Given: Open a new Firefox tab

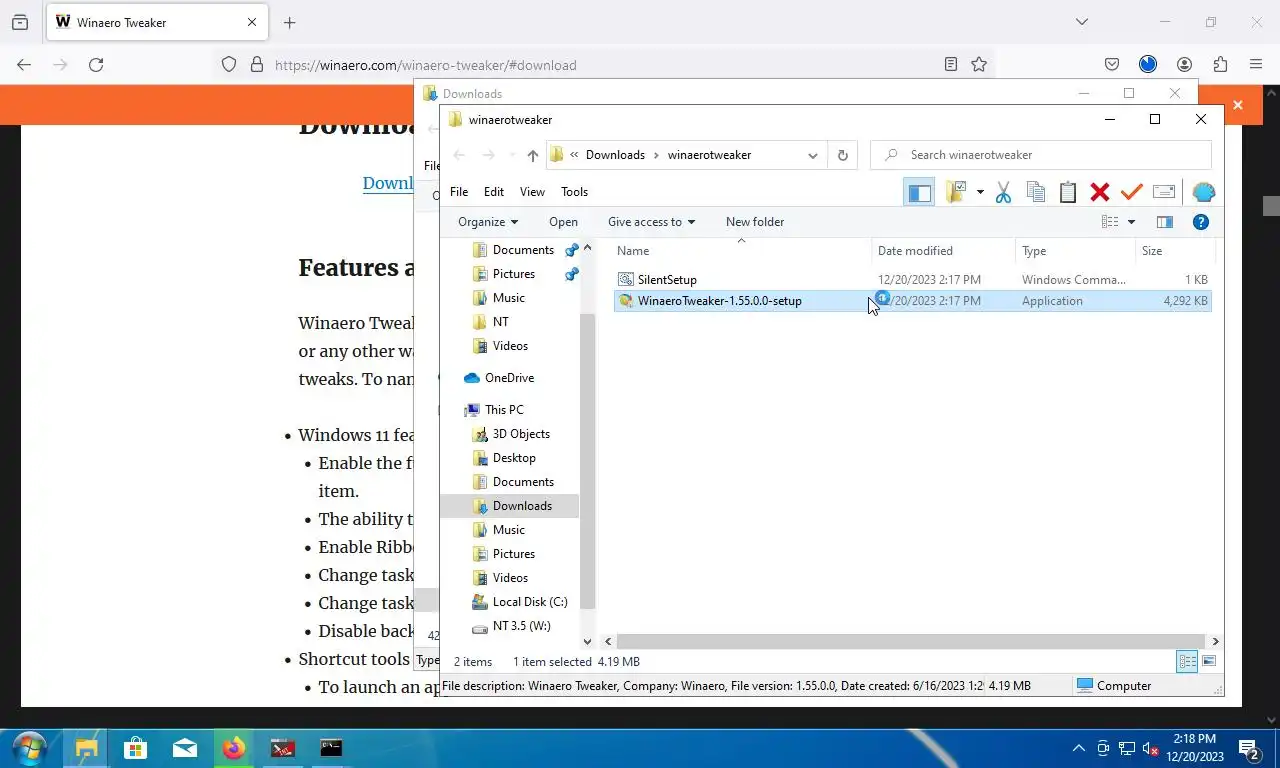Looking at the screenshot, I should pyautogui.click(x=290, y=22).
